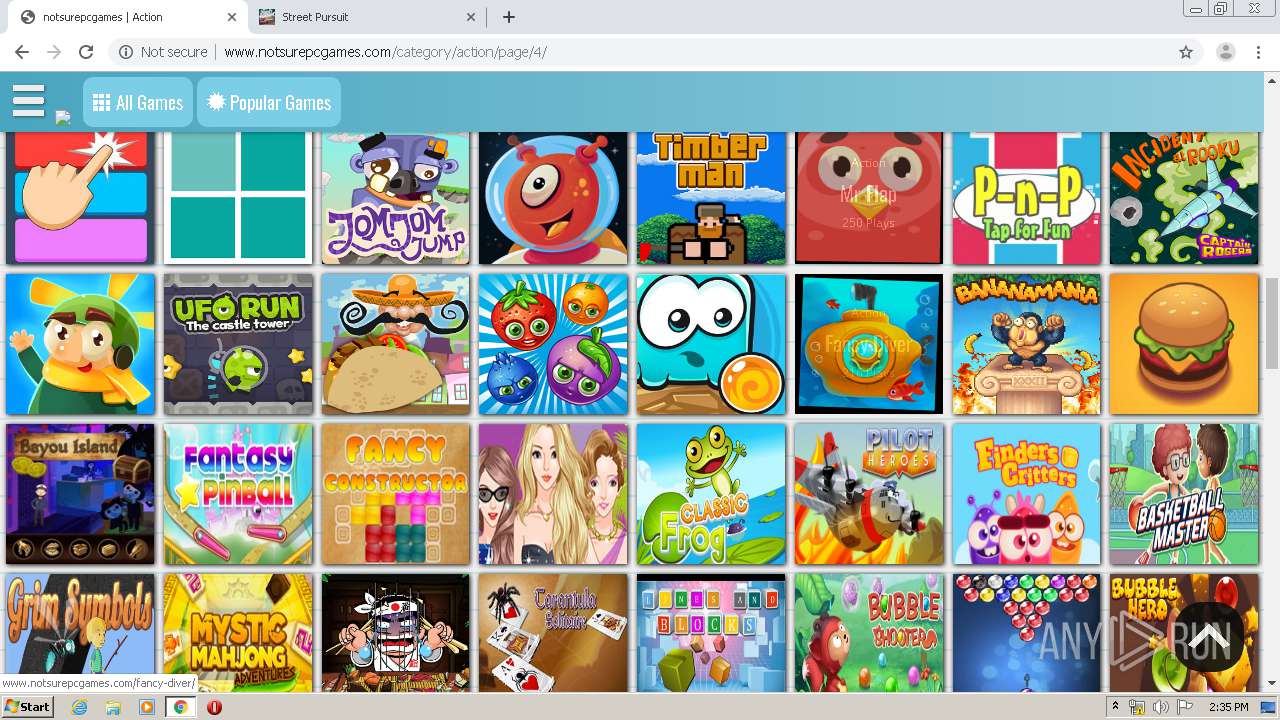Open the Basketball Master game thumbnail
The height and width of the screenshot is (720, 1280).
pos(1184,494)
